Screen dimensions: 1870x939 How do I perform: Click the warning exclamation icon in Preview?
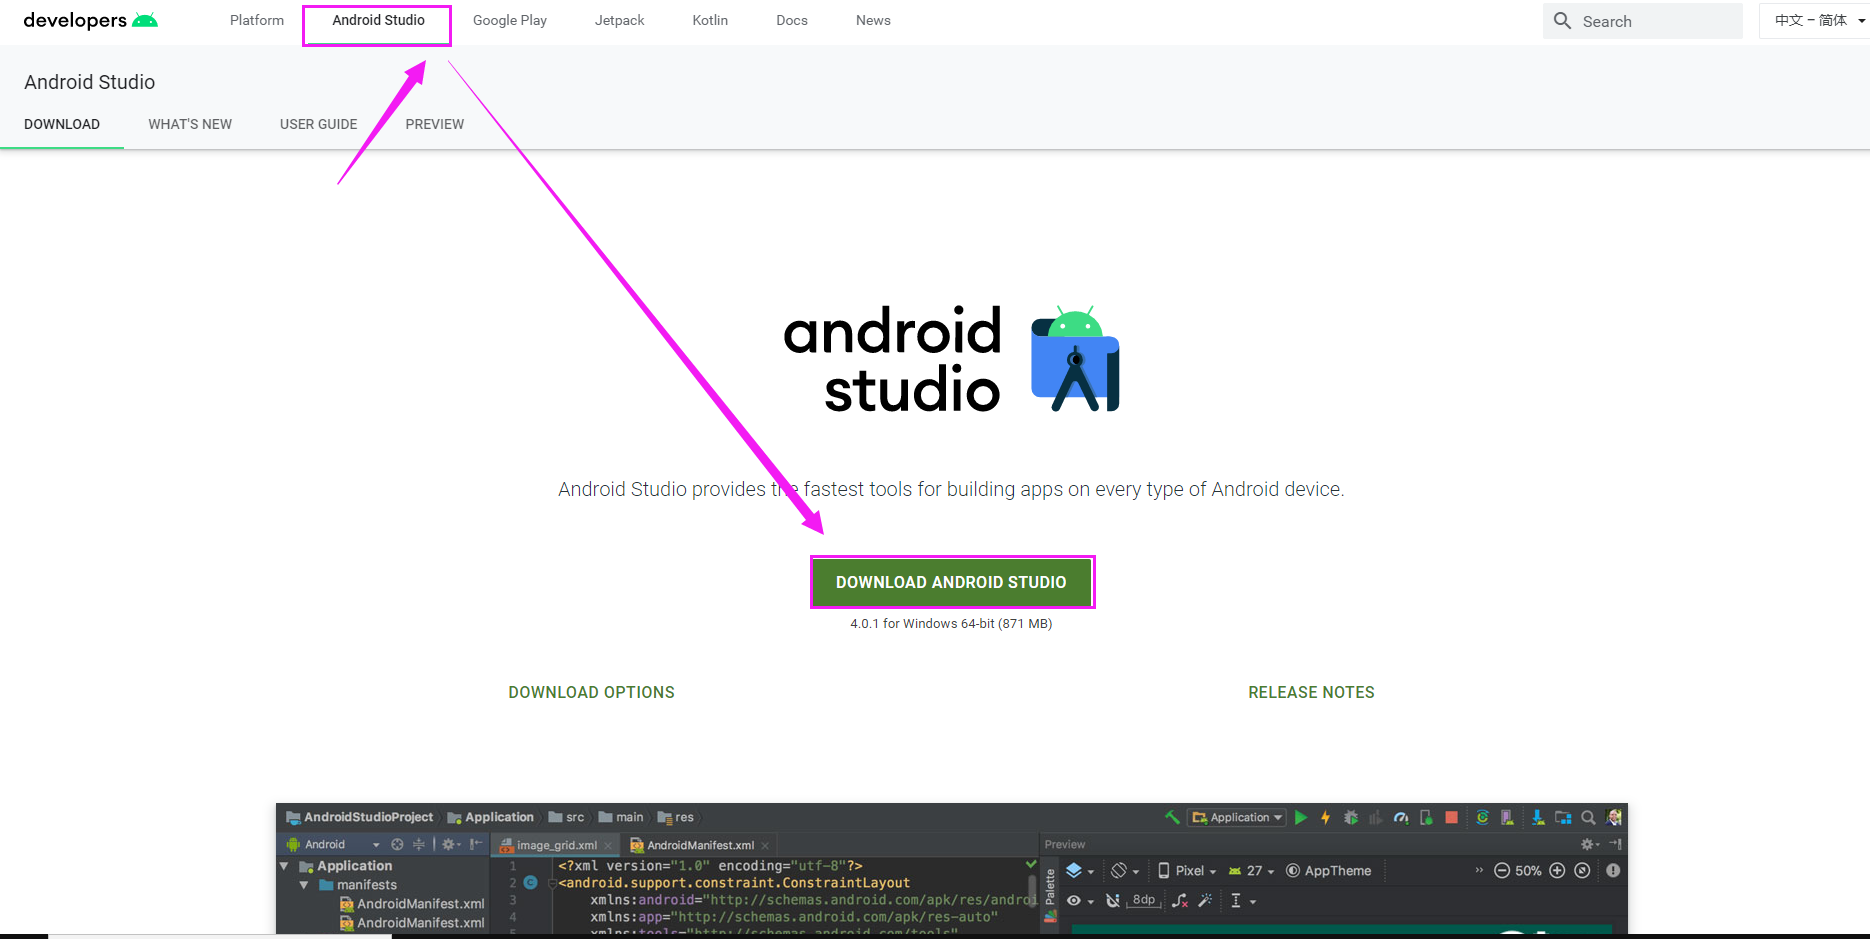point(1613,870)
